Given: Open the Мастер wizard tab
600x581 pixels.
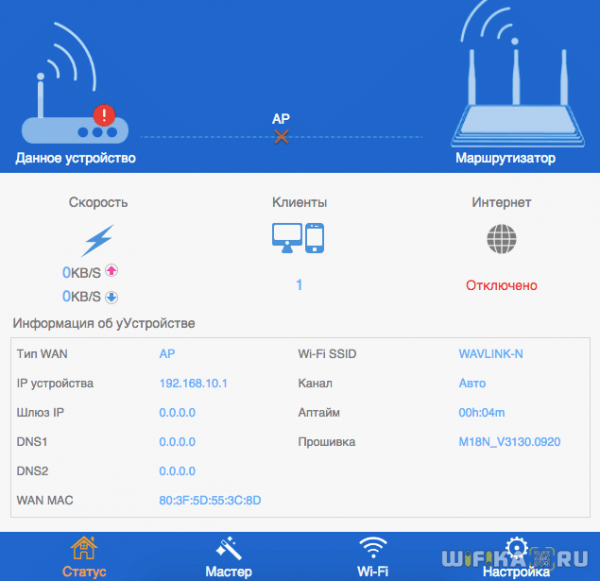Looking at the screenshot, I should click(x=228, y=557).
